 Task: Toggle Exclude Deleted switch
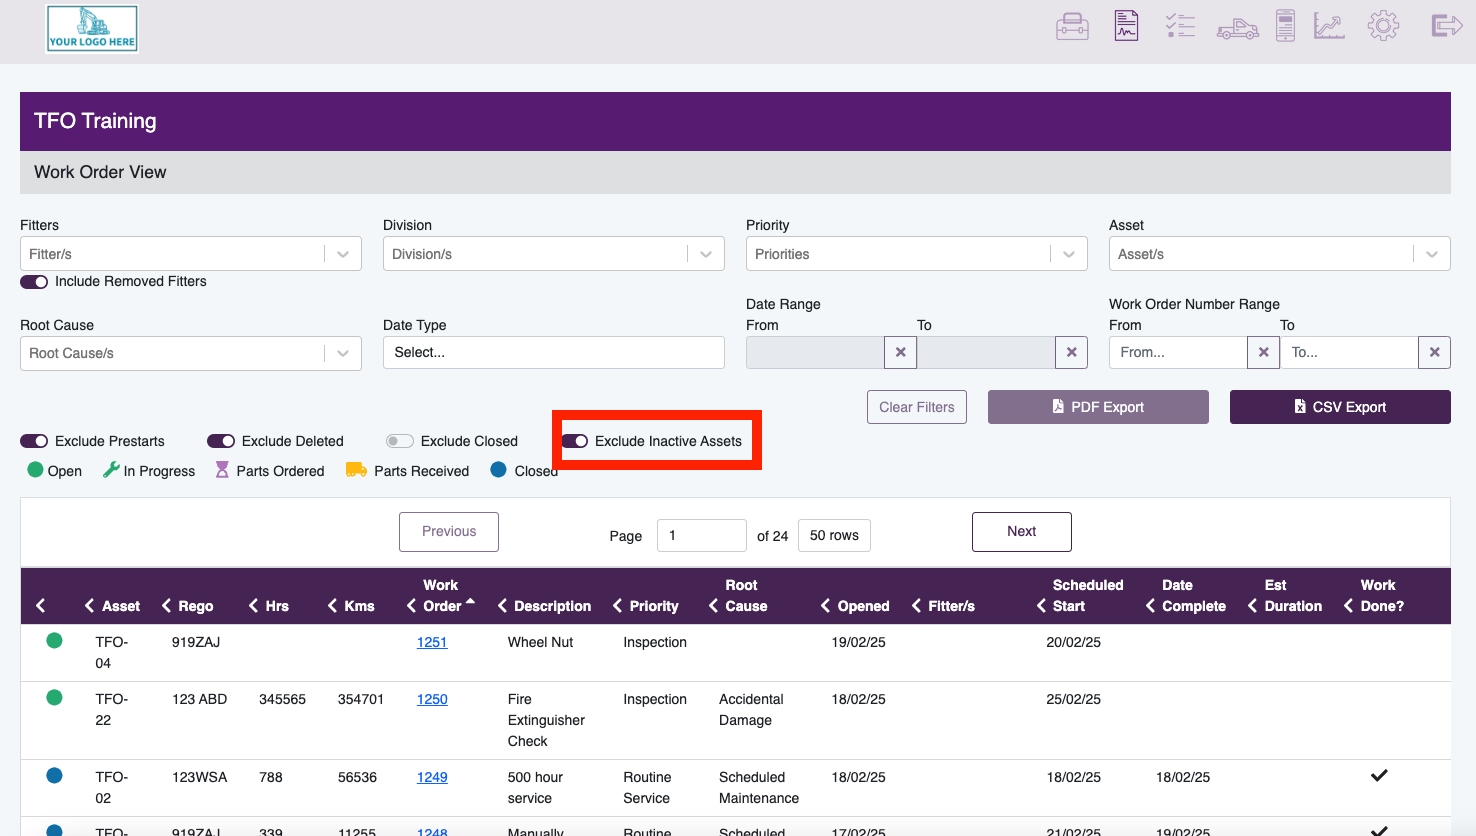point(221,441)
